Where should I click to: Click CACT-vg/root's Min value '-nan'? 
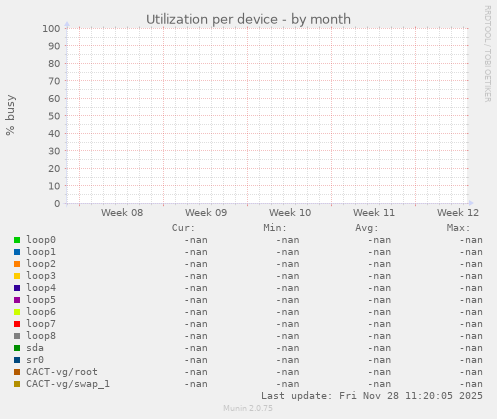pyautogui.click(x=288, y=372)
